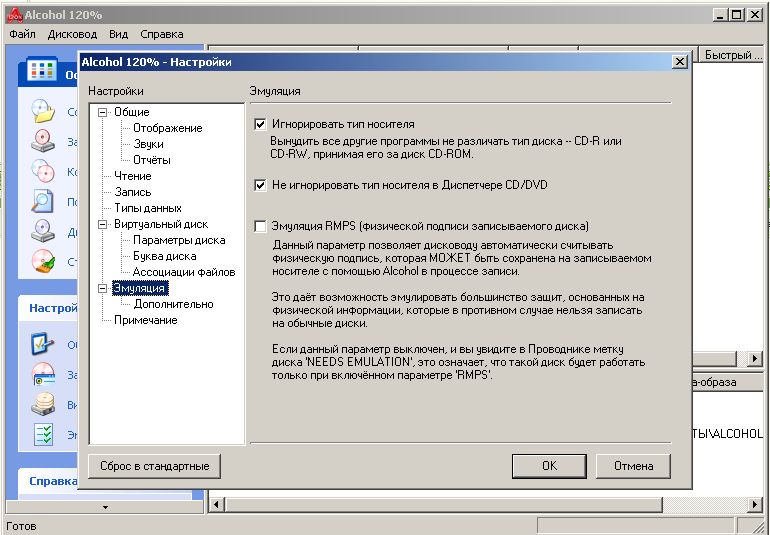Screen dimensions: 770x535
Task: Uncheck "Игнорировать тип носителя" checkbox
Action: 260,124
